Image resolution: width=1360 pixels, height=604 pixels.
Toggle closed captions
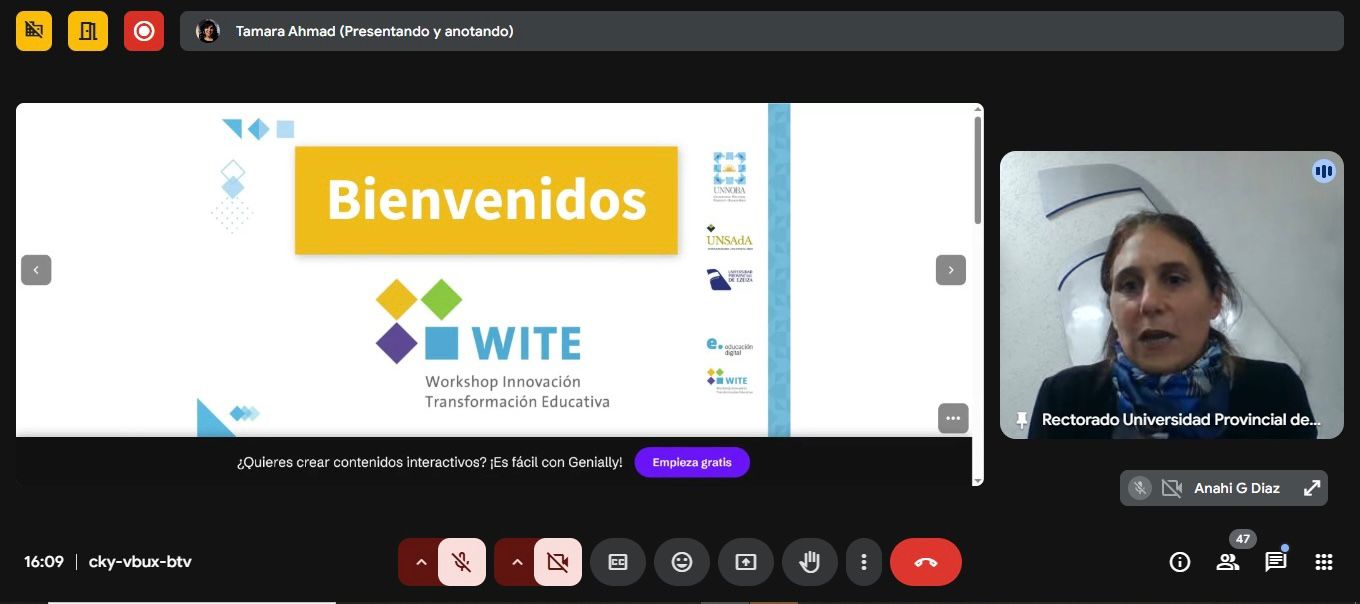tap(618, 562)
